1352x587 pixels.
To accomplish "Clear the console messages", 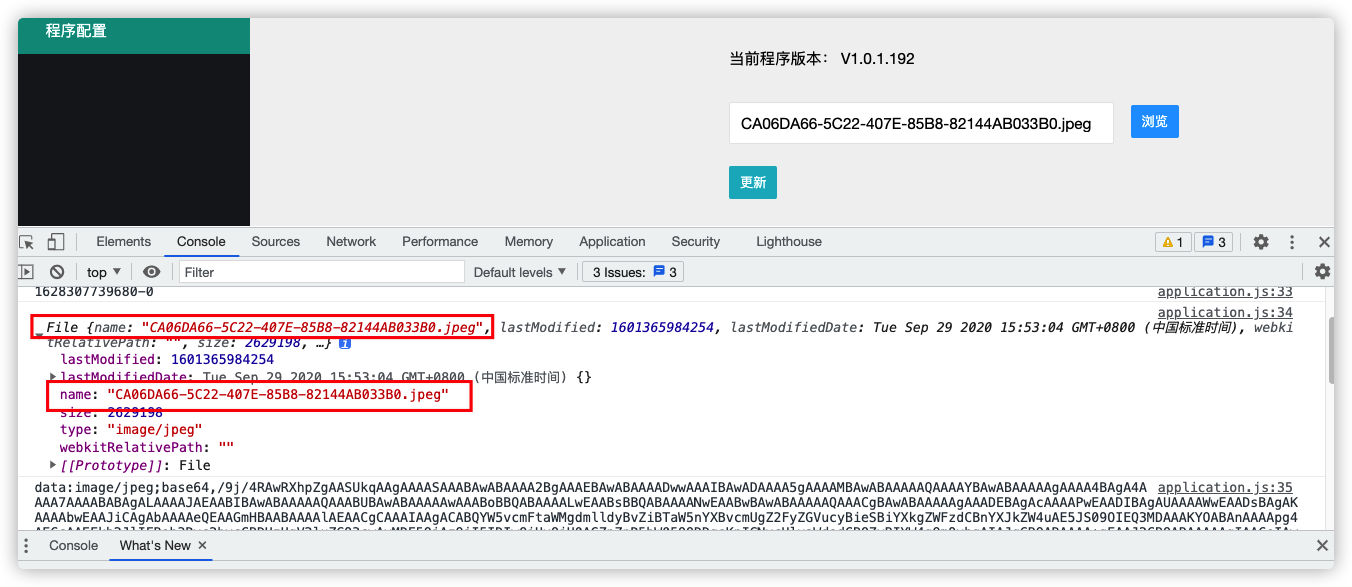I will (x=57, y=271).
